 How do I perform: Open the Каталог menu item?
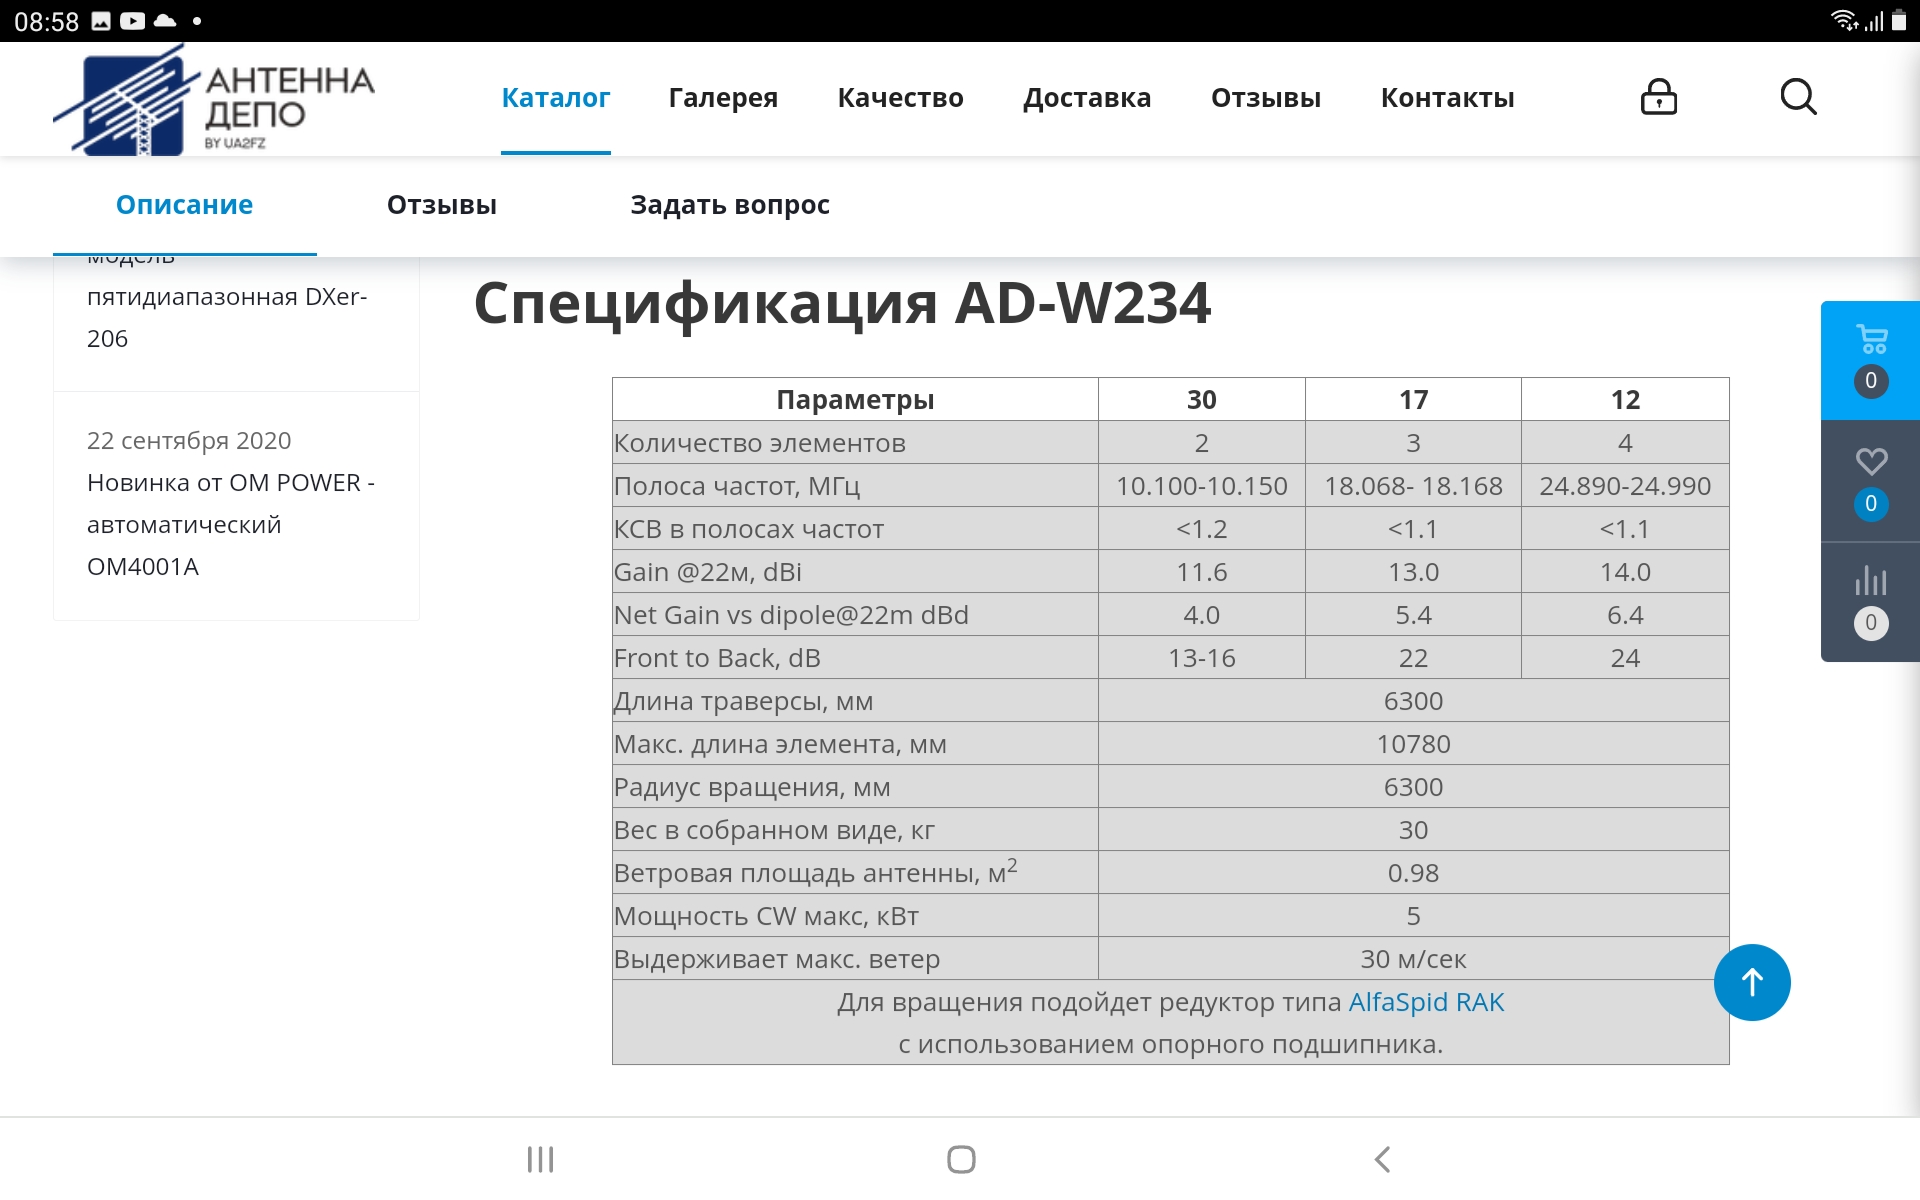coord(555,98)
